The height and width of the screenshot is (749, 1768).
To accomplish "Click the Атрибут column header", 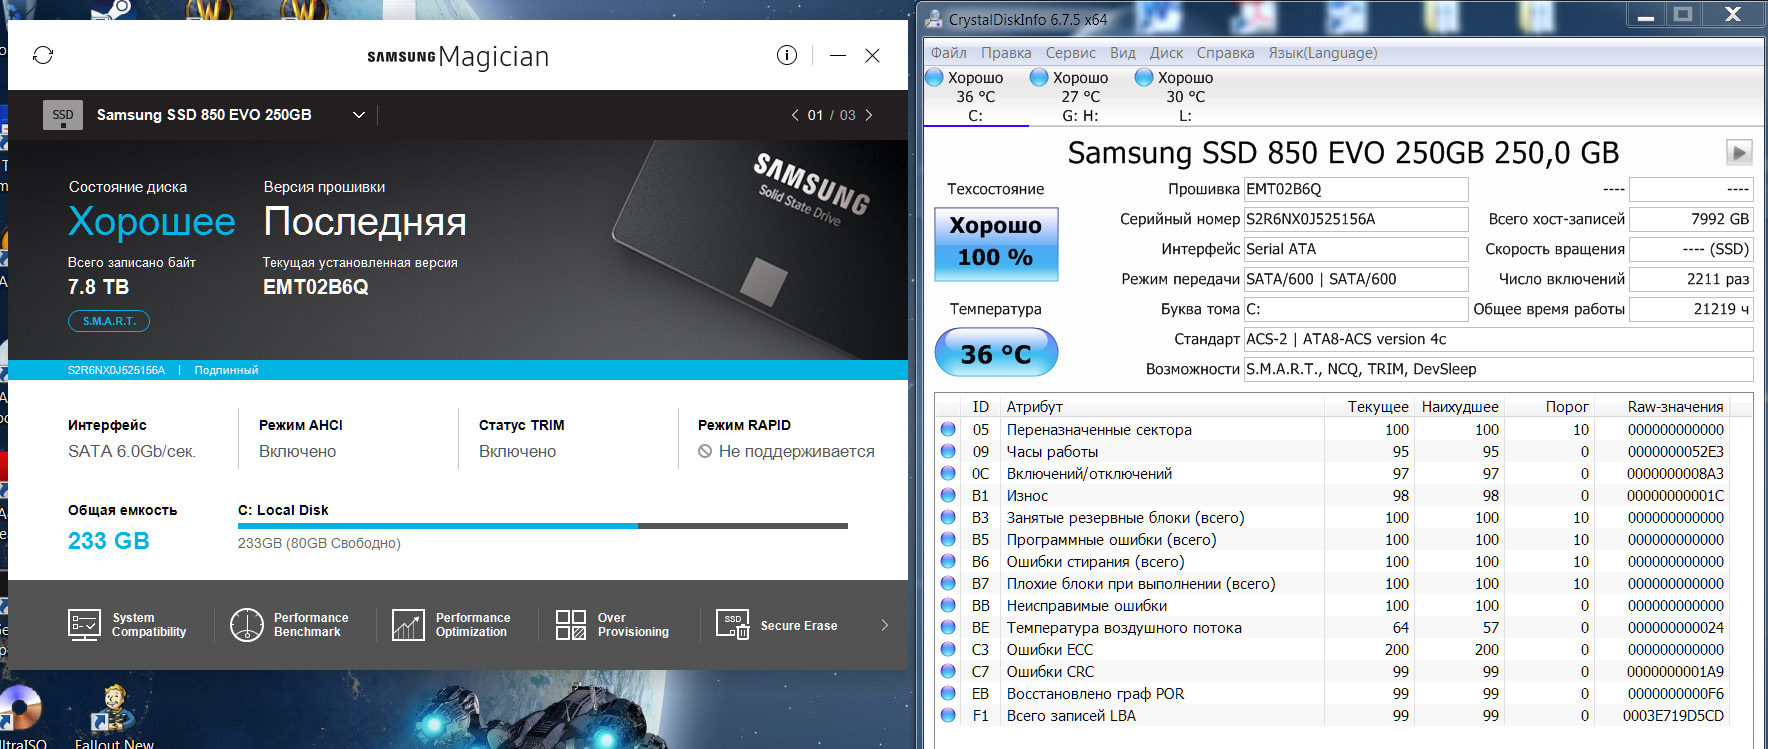I will coord(1161,406).
